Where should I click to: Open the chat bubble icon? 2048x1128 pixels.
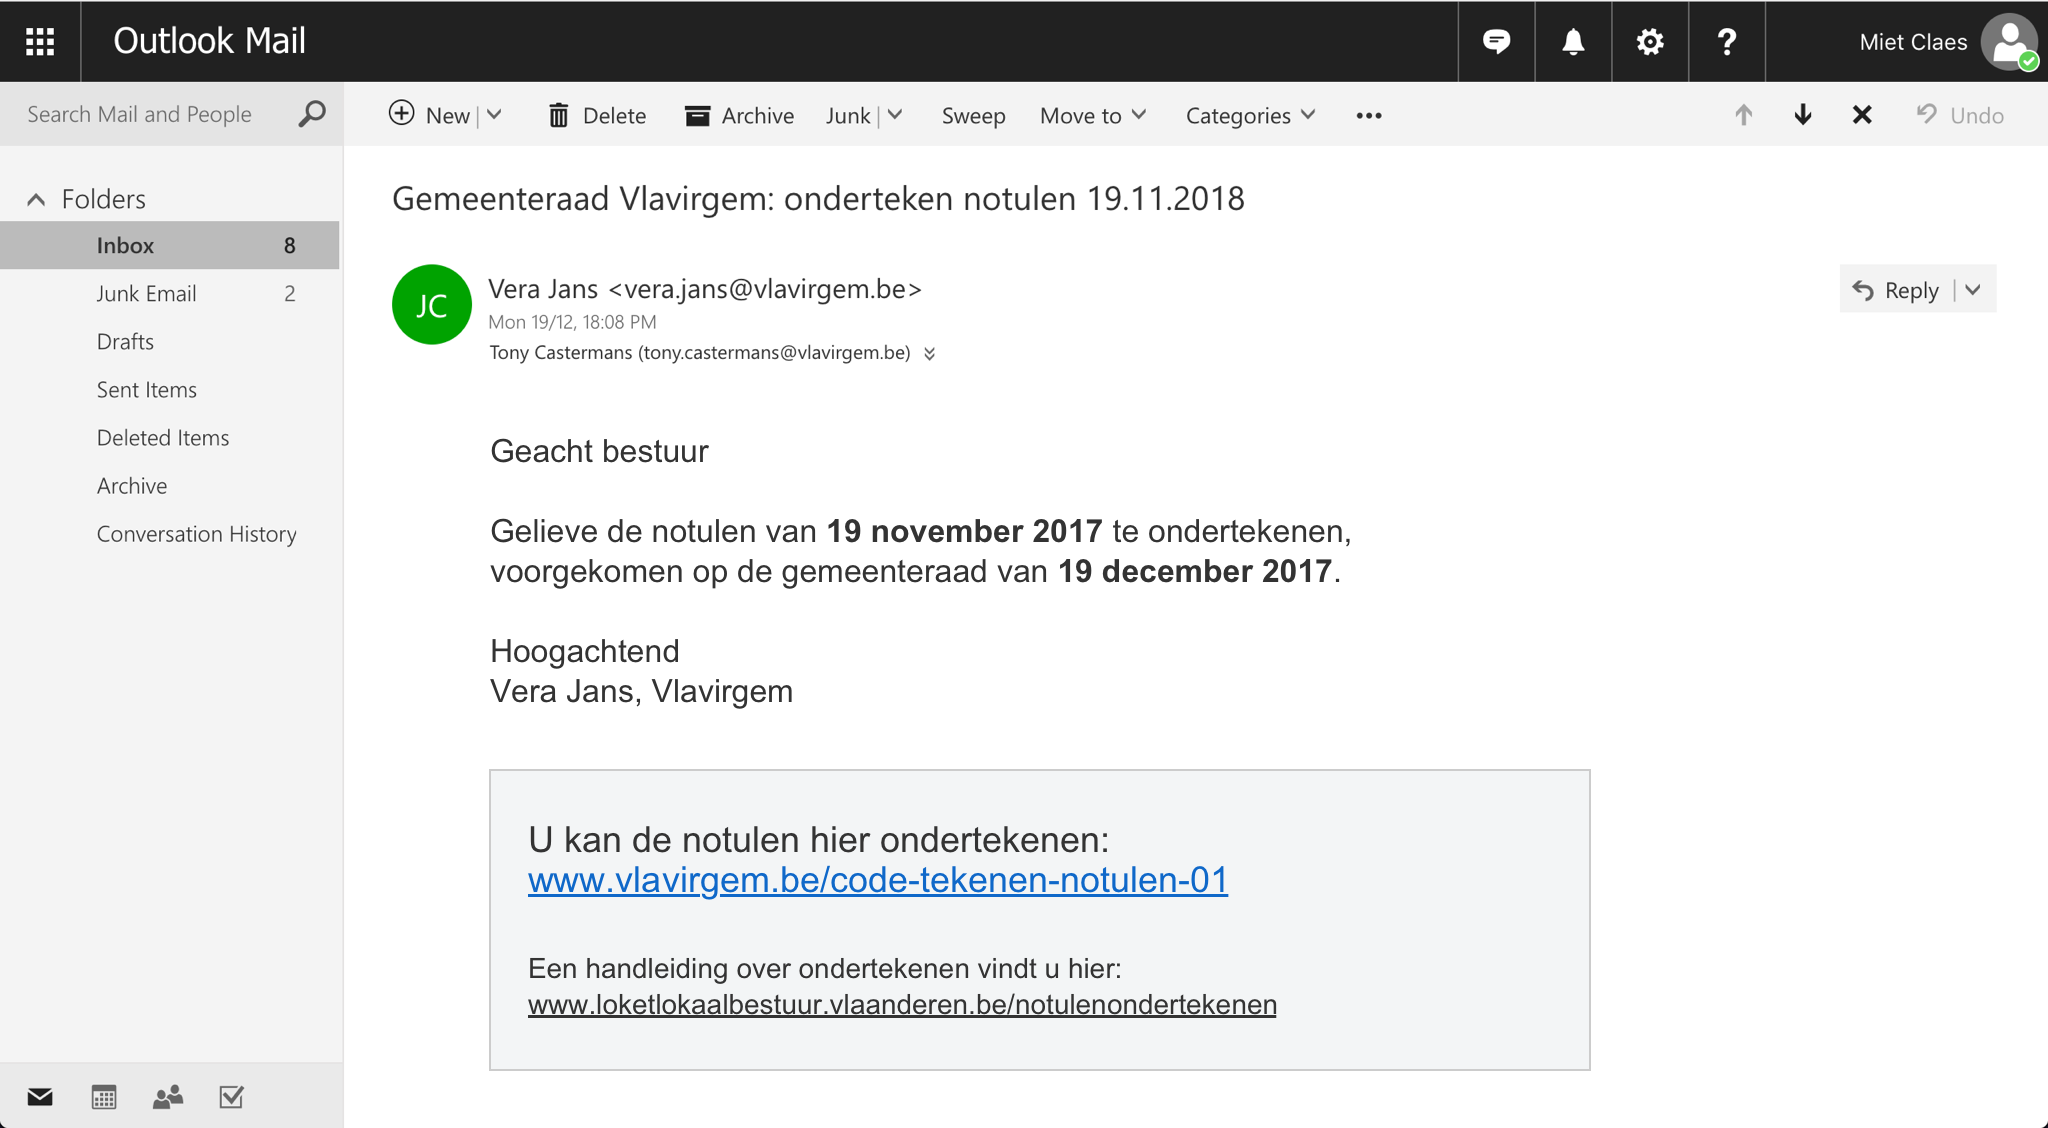(x=1496, y=41)
